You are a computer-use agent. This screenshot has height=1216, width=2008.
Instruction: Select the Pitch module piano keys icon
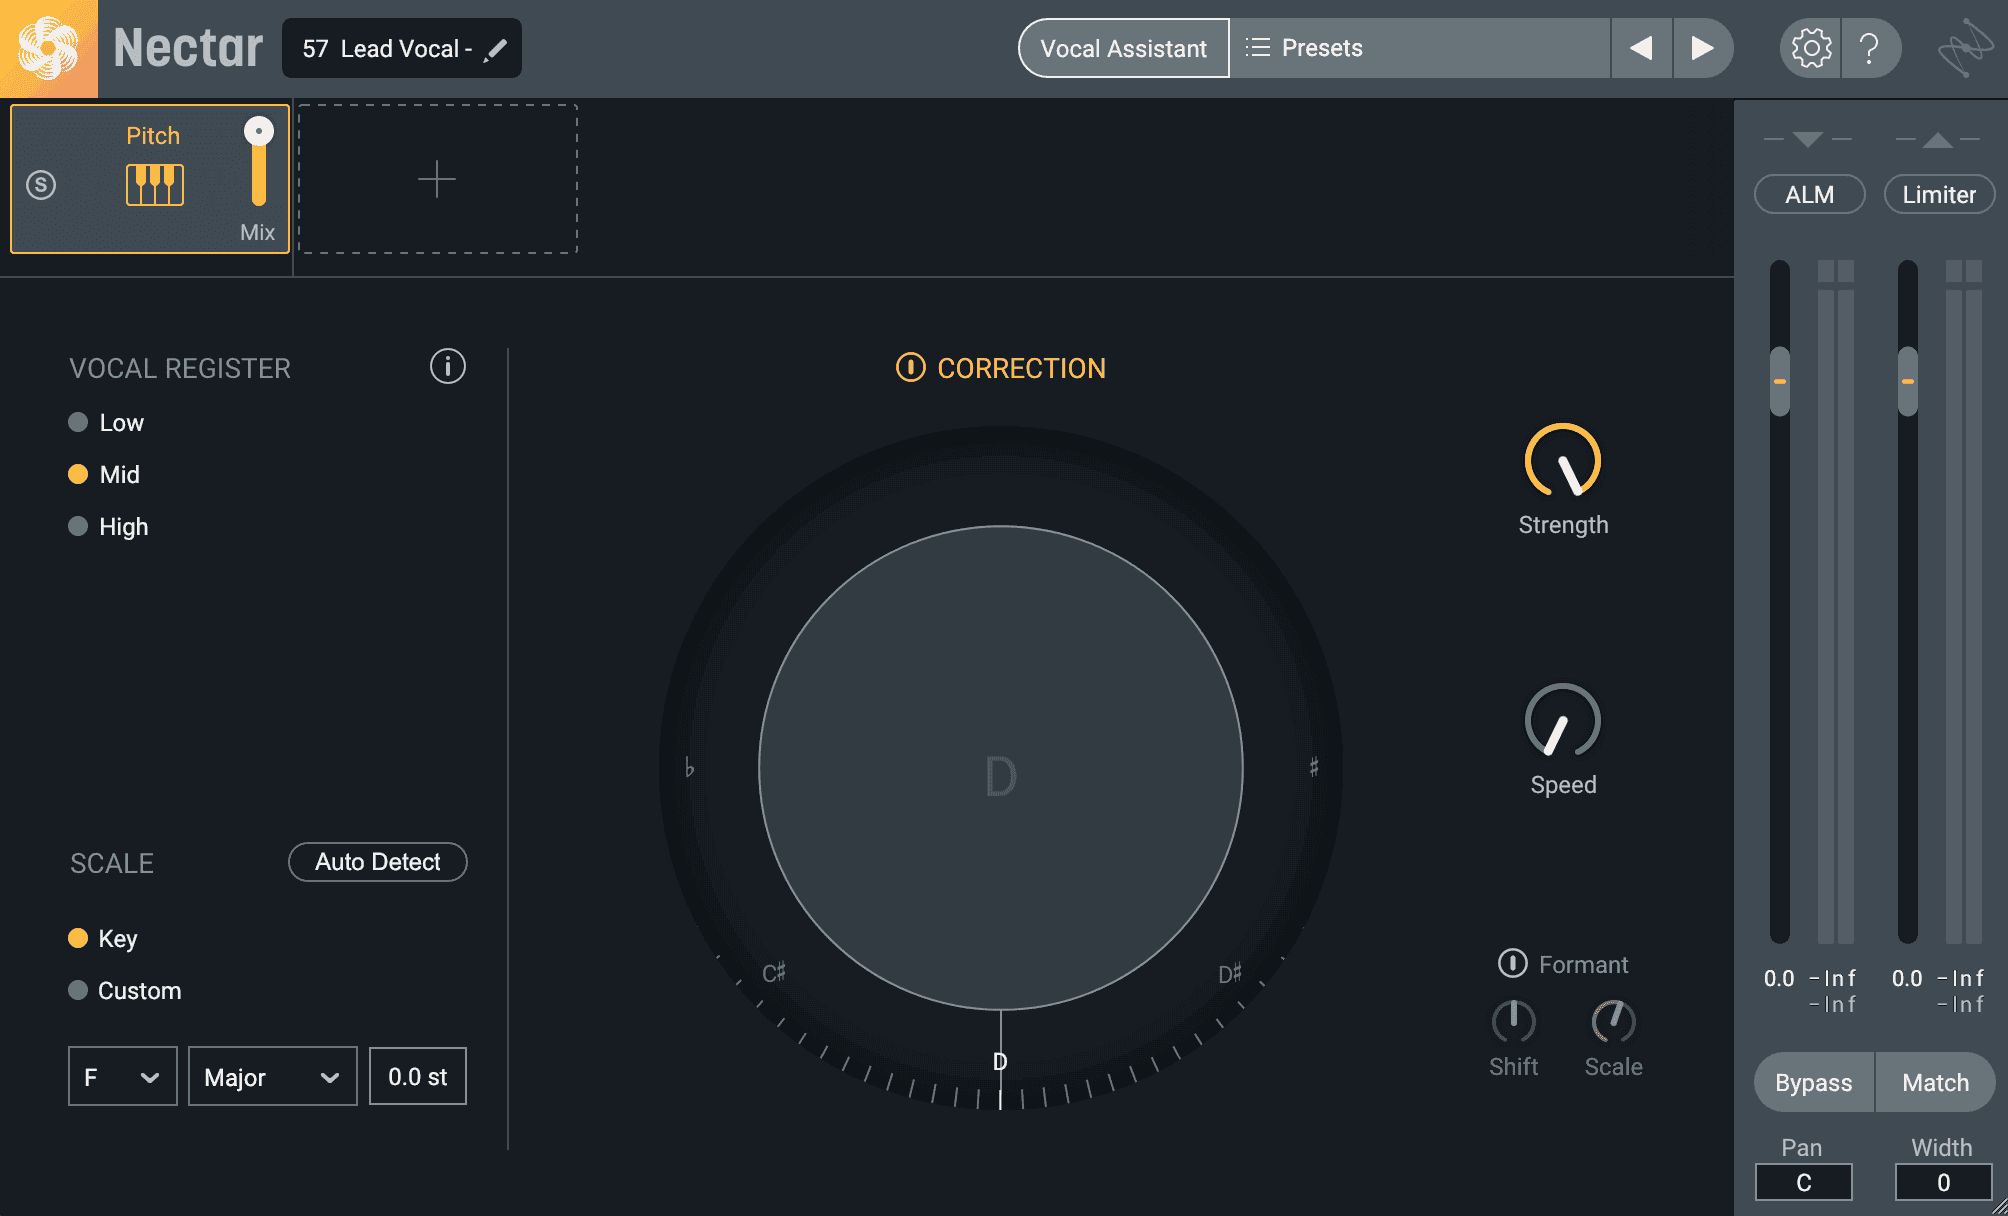click(x=155, y=185)
